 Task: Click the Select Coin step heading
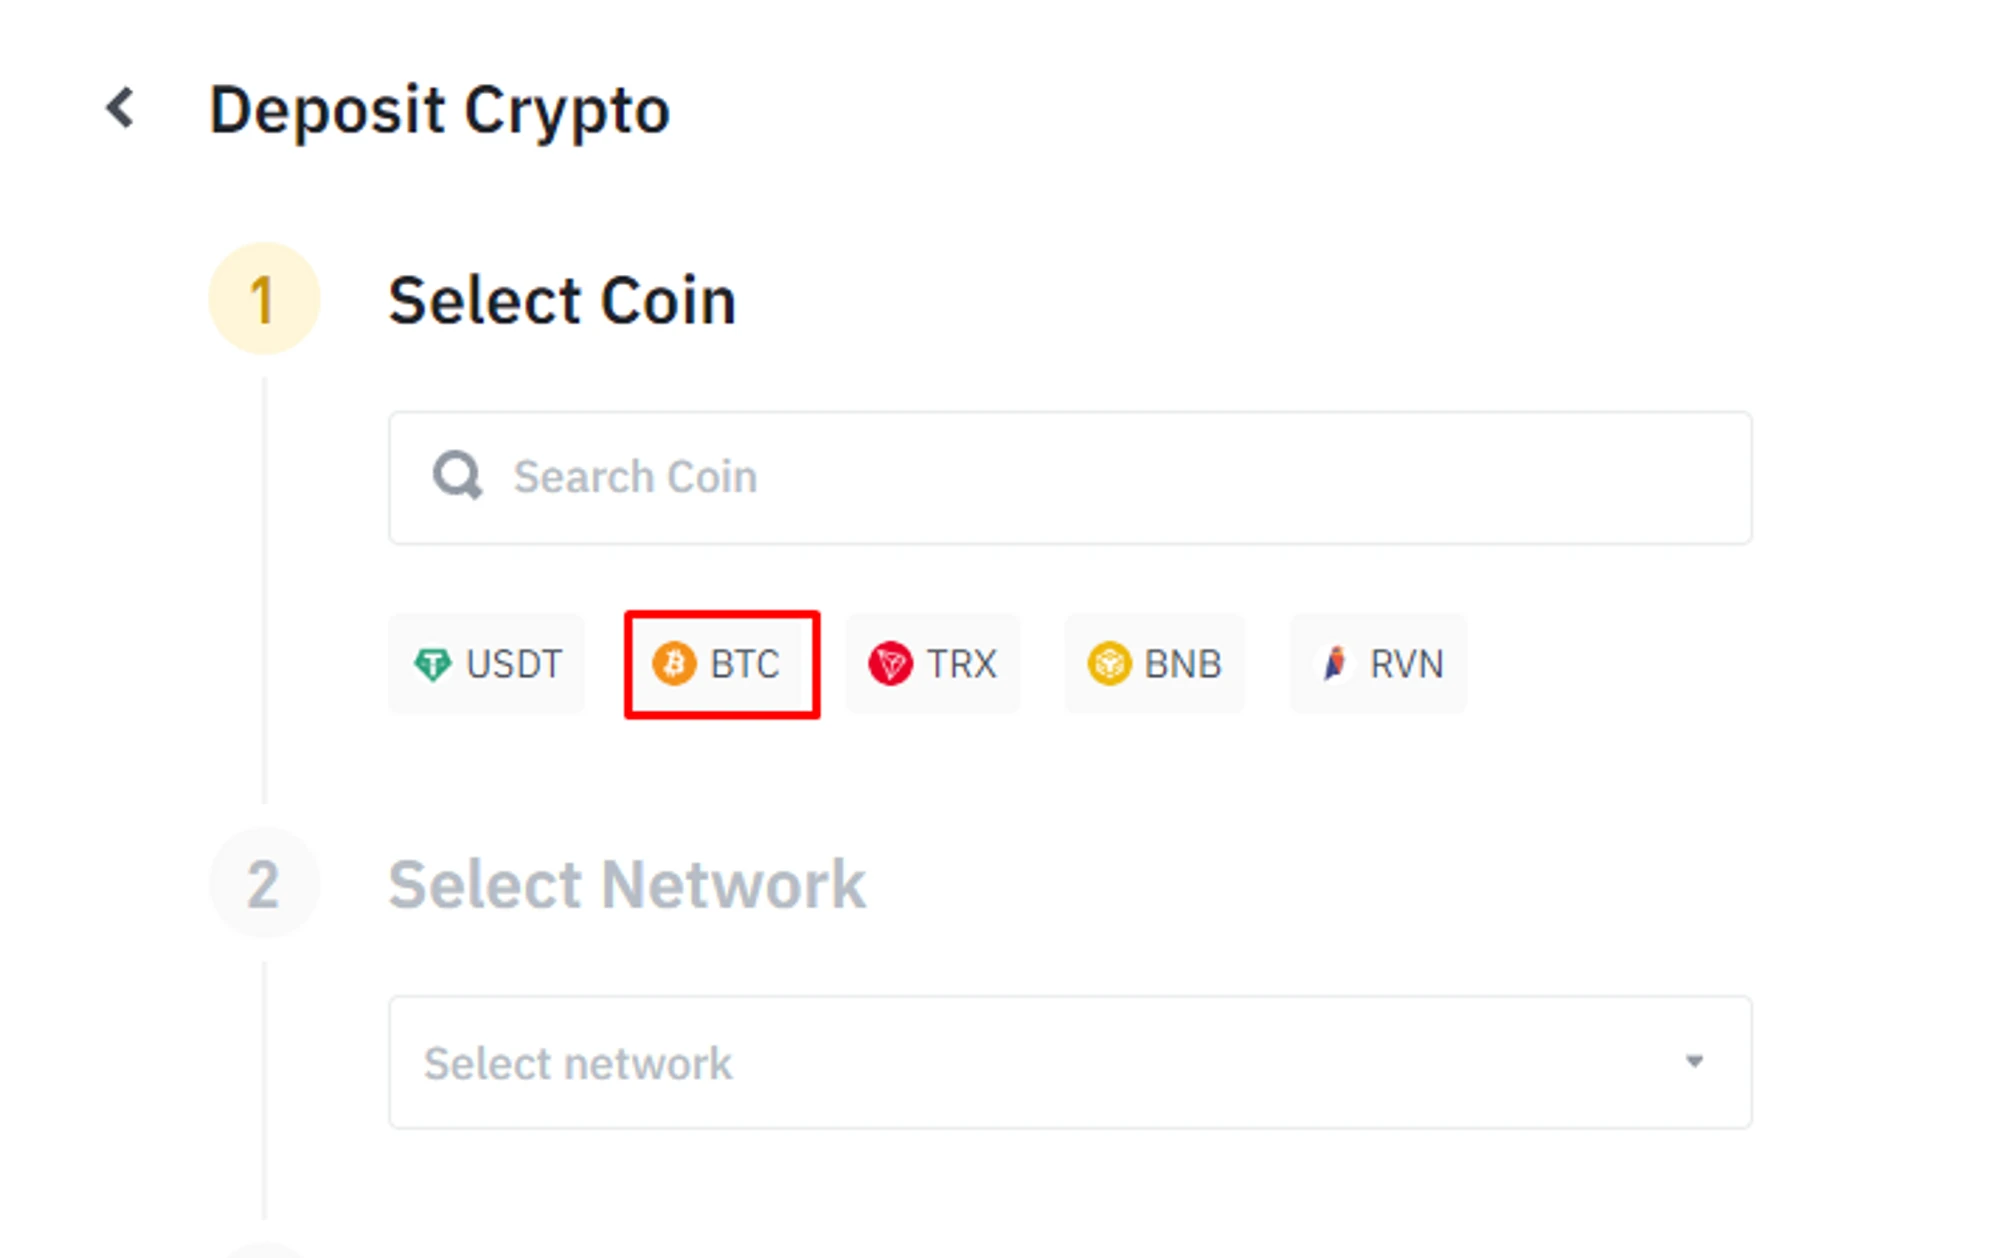(562, 300)
